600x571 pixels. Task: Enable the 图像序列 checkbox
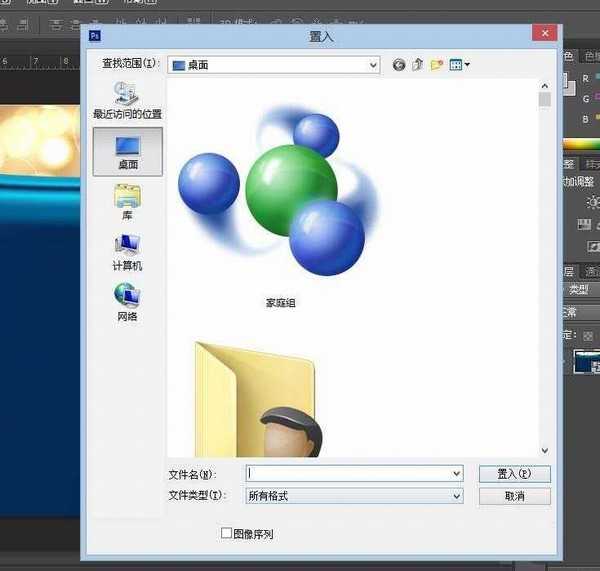tap(227, 534)
